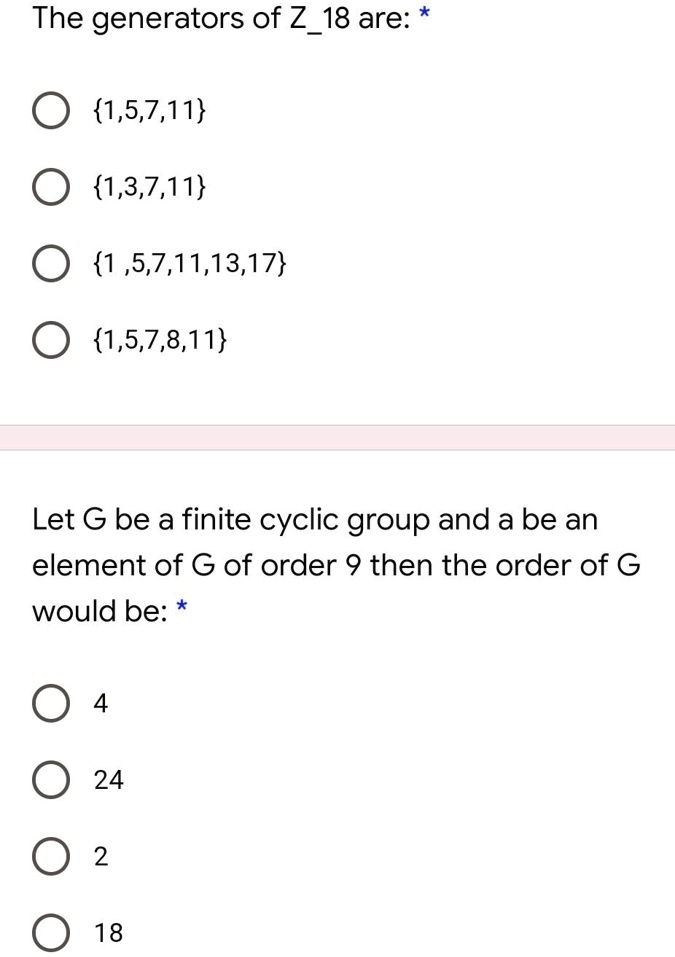
Task: Mark the radio circle for answer 2
Action: (x=51, y=857)
